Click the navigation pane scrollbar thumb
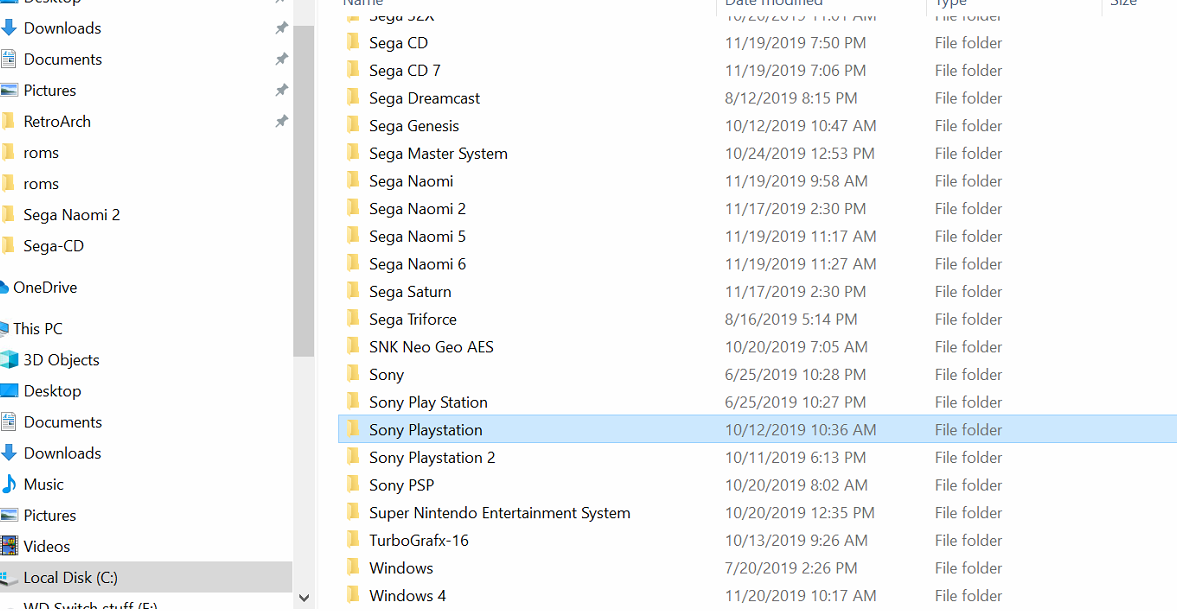Viewport: 1177px width, 611px height. pos(304,191)
